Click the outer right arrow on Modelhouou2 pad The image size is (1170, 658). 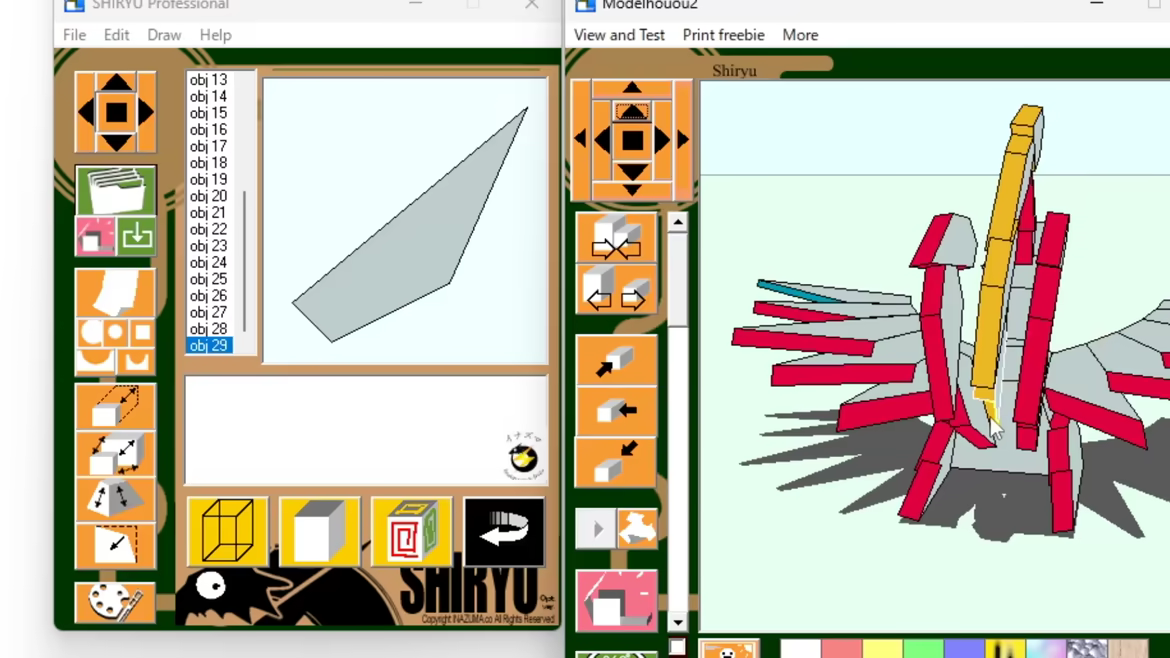[683, 140]
